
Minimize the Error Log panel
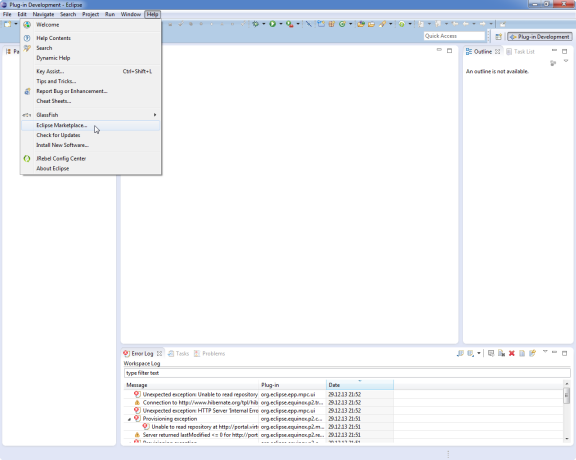coord(554,352)
